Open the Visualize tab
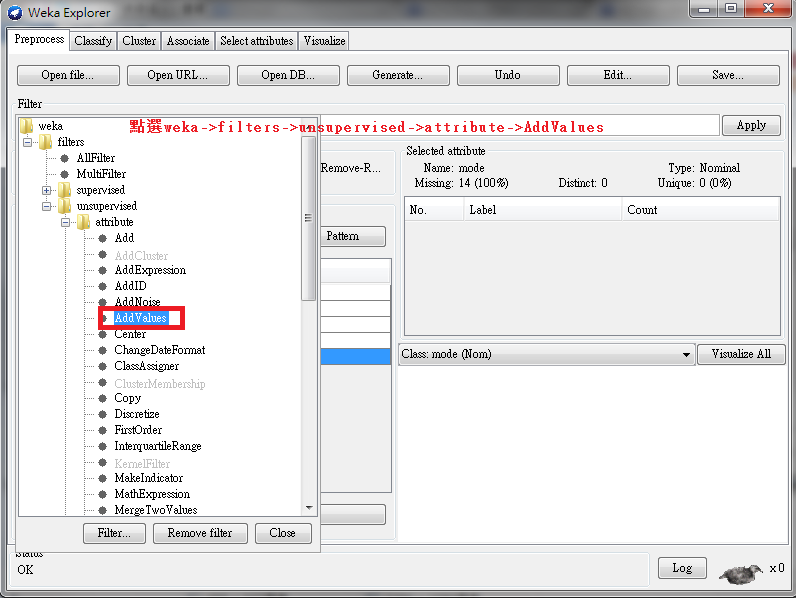Image resolution: width=796 pixels, height=598 pixels. pos(324,41)
